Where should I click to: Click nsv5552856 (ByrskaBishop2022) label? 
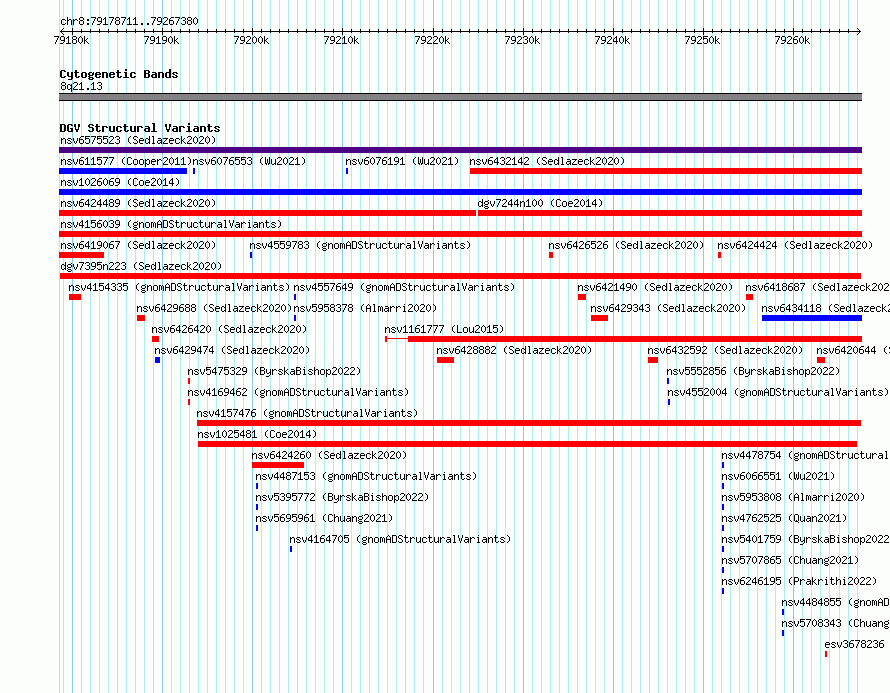(753, 371)
